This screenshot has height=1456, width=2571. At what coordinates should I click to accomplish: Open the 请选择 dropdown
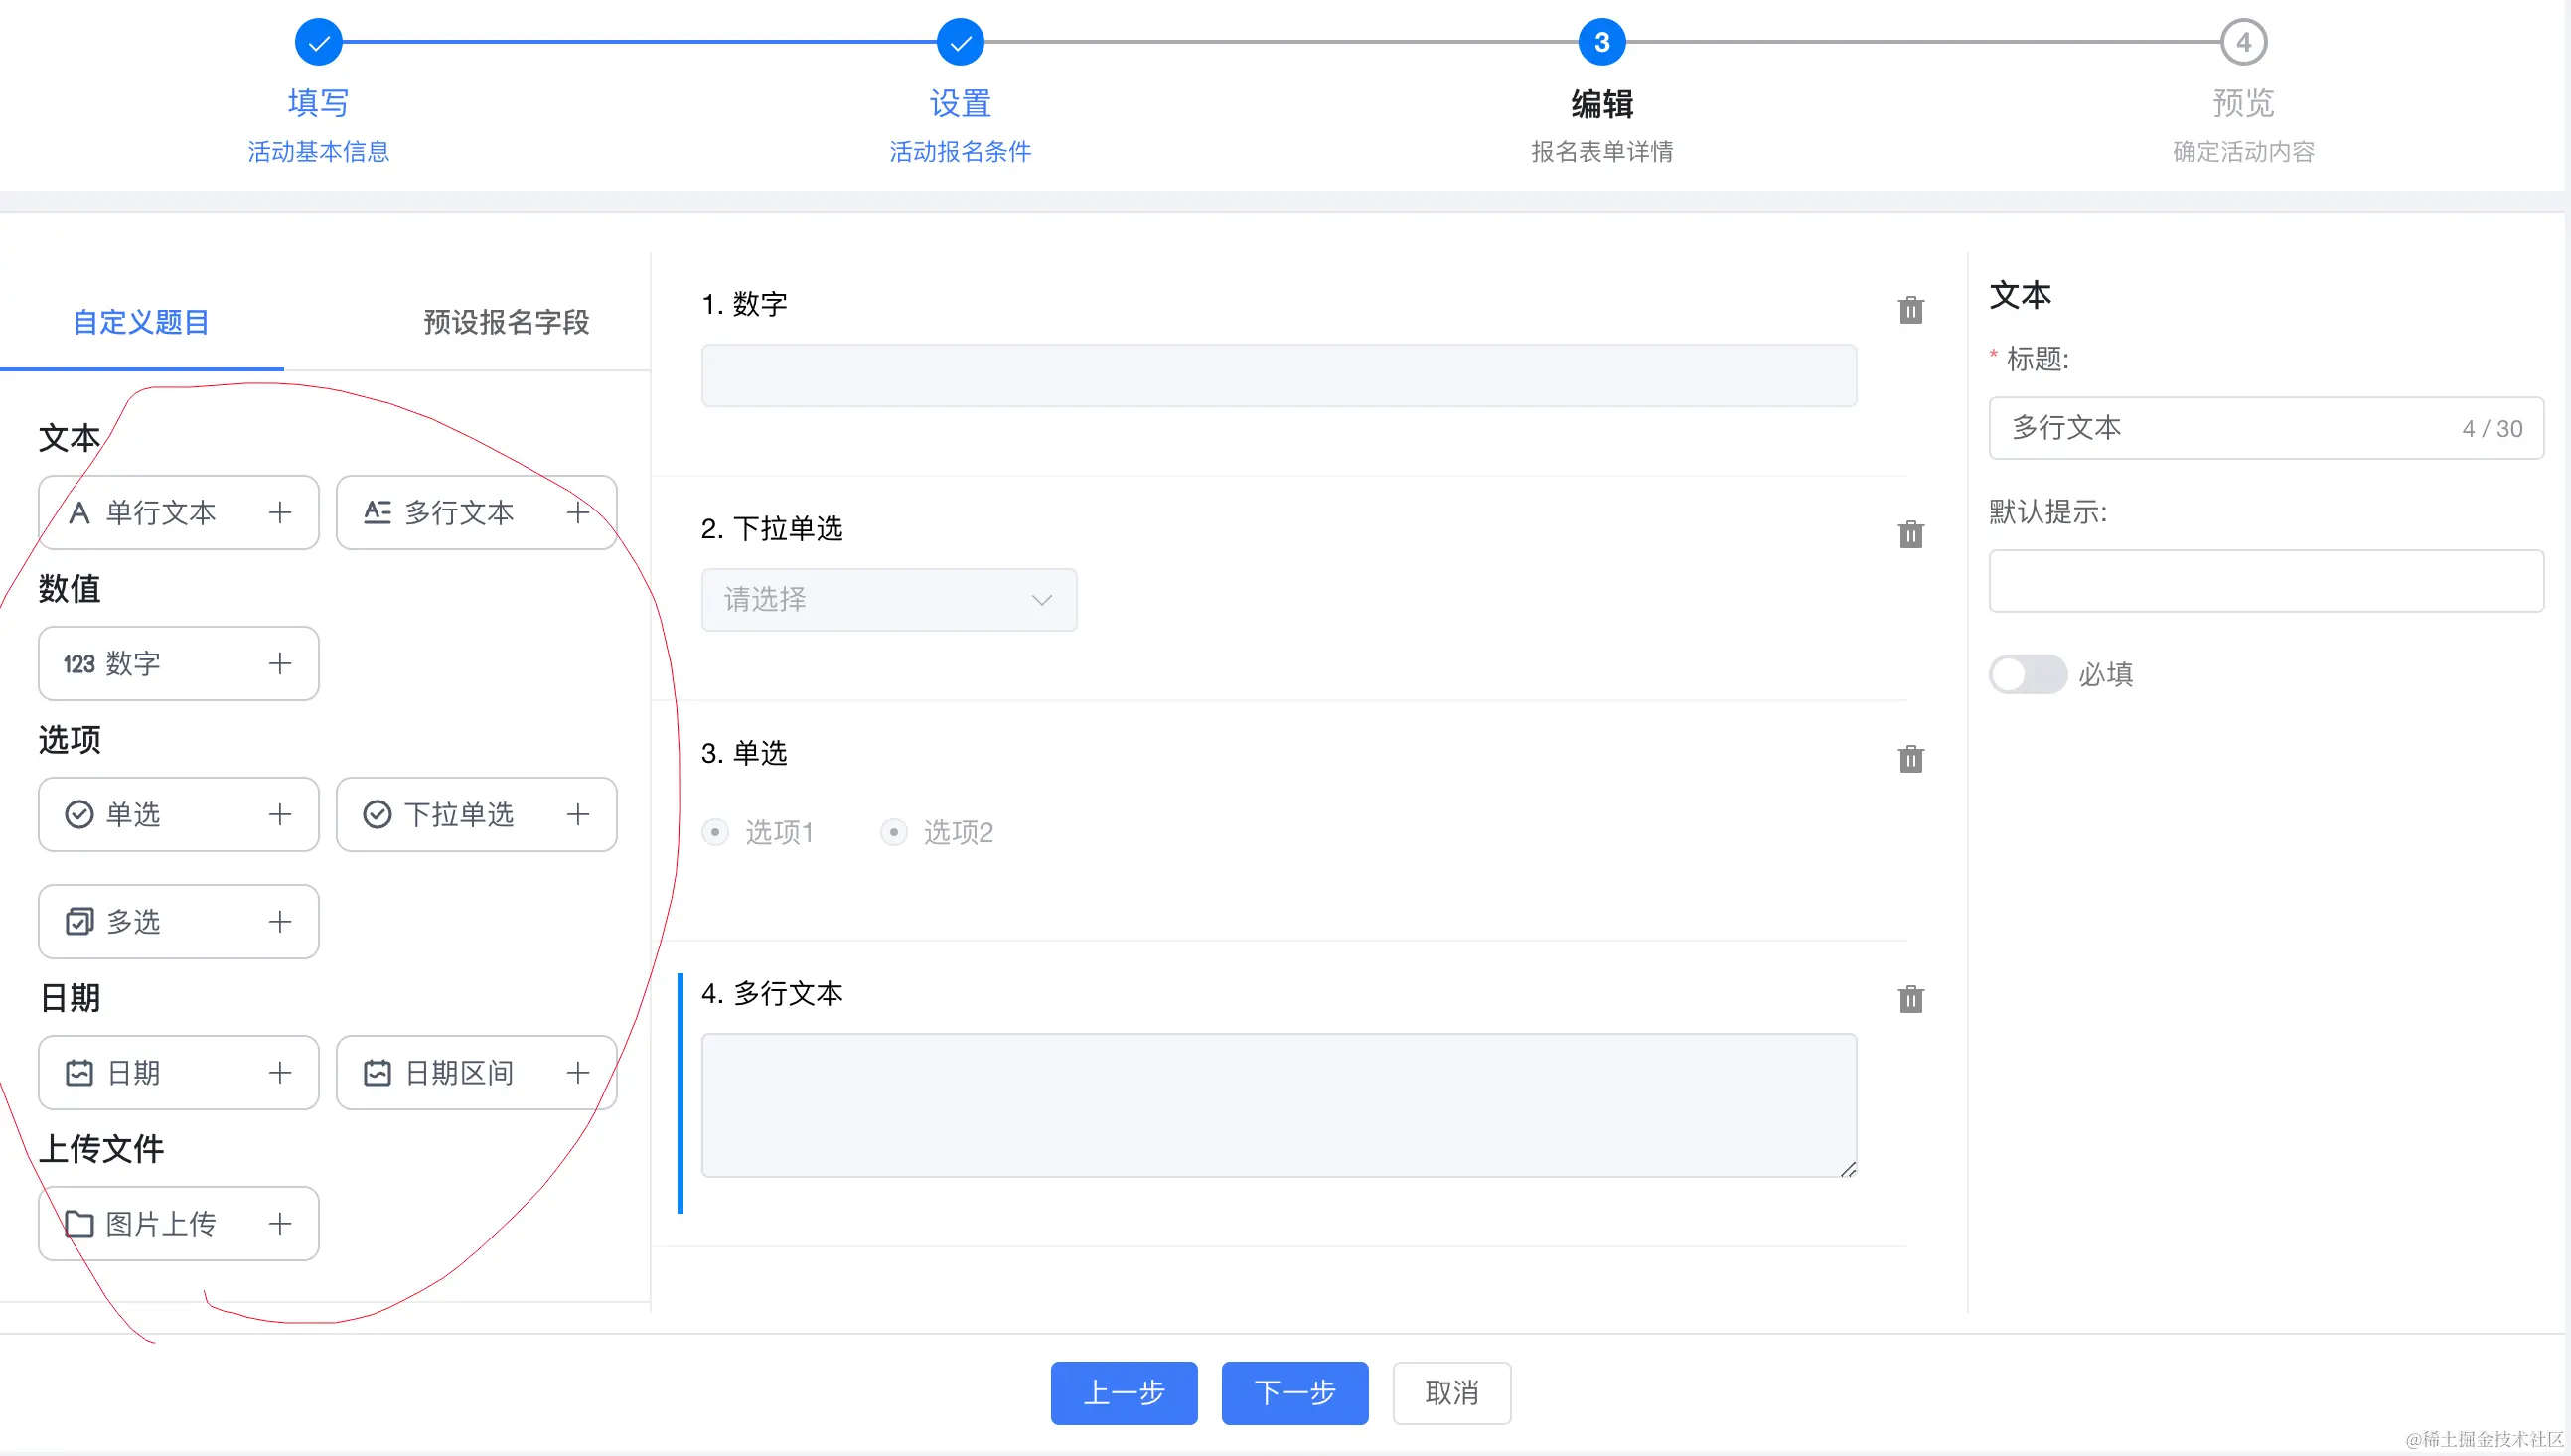coord(889,600)
